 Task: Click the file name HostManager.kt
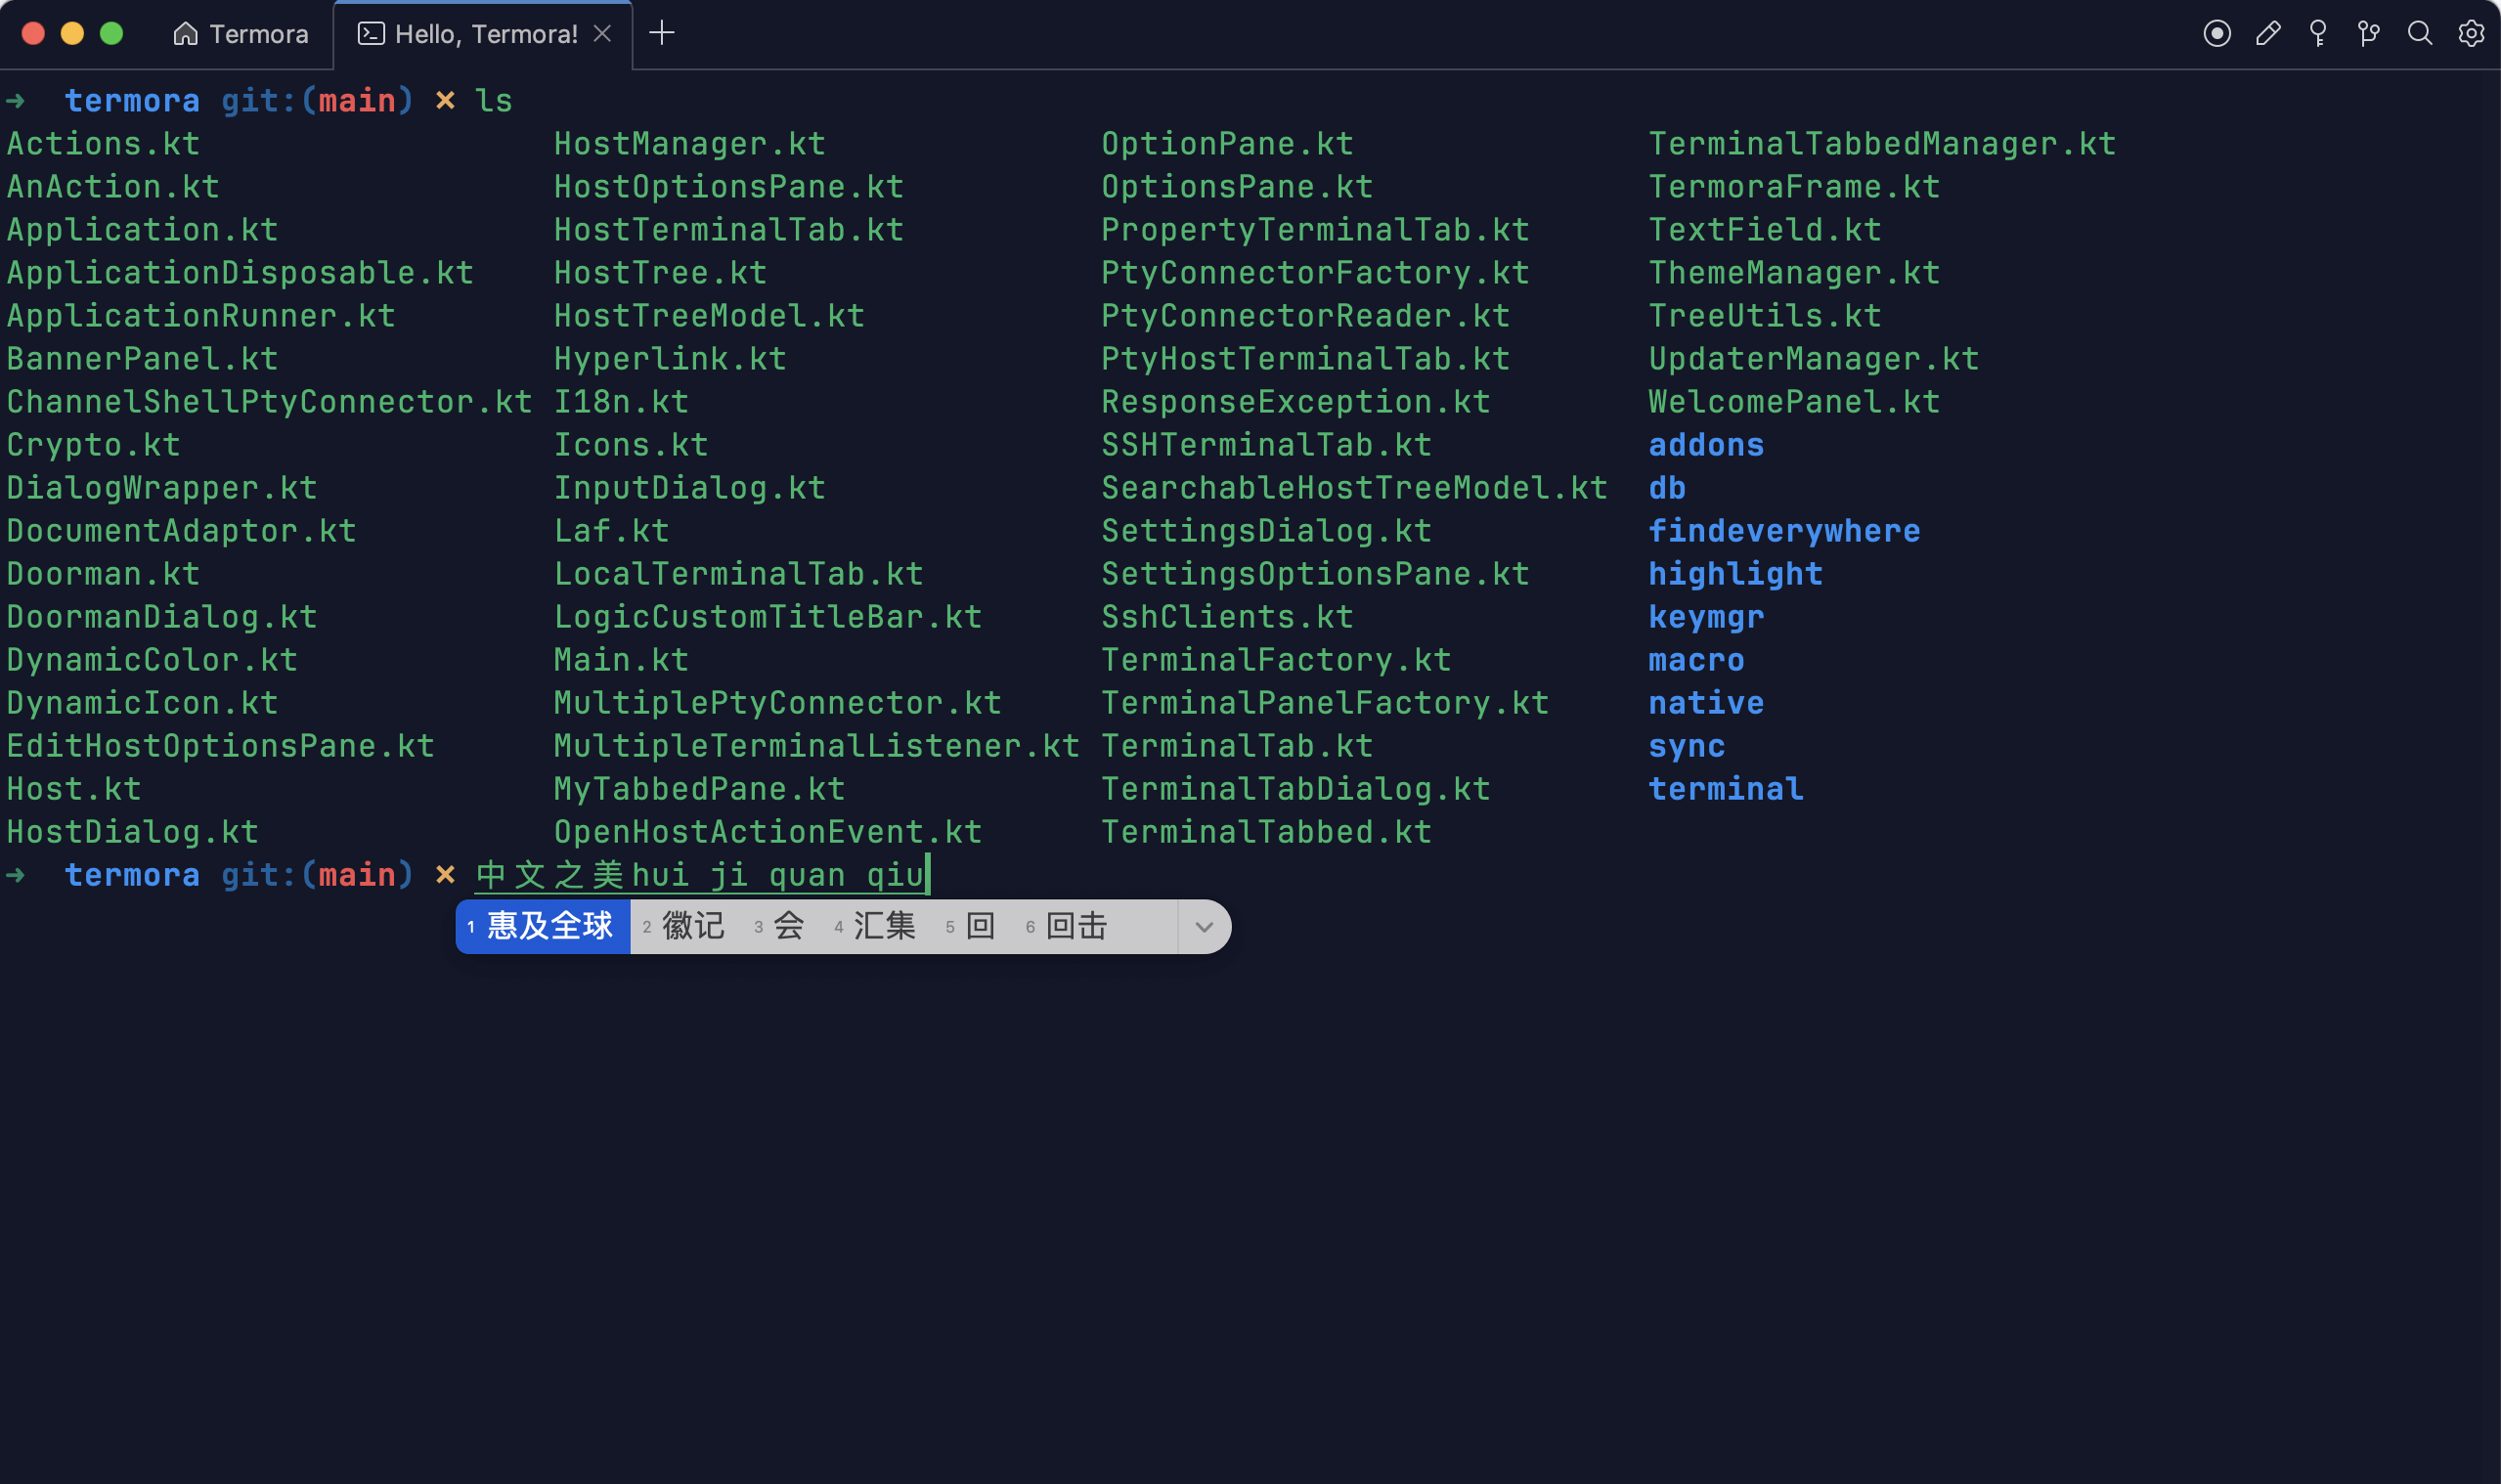(x=690, y=144)
